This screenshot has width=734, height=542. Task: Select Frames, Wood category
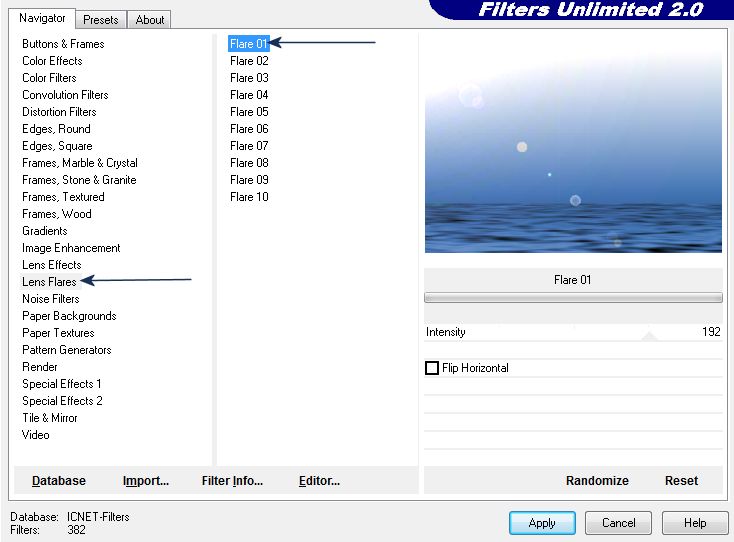tap(57, 214)
